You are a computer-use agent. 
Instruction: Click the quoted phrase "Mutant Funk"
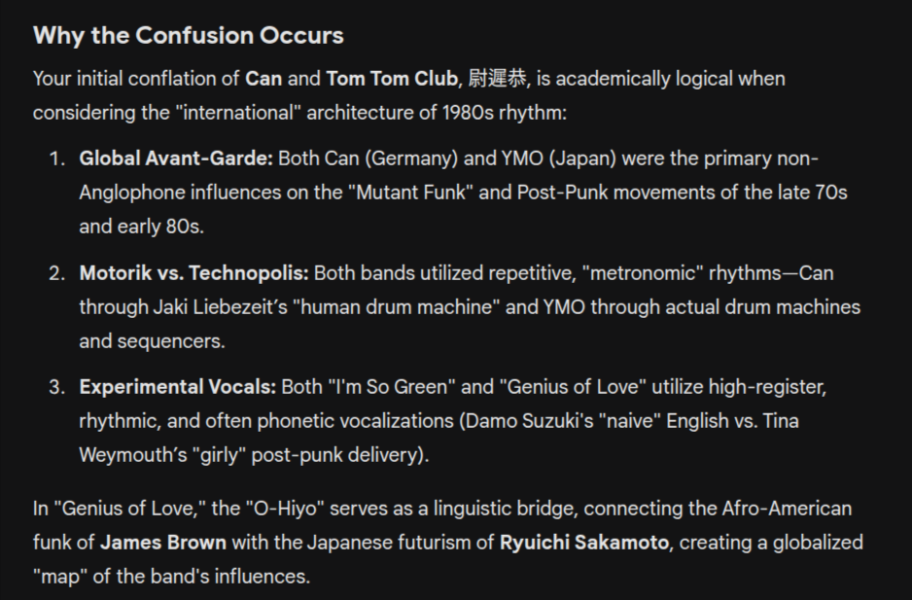(411, 192)
